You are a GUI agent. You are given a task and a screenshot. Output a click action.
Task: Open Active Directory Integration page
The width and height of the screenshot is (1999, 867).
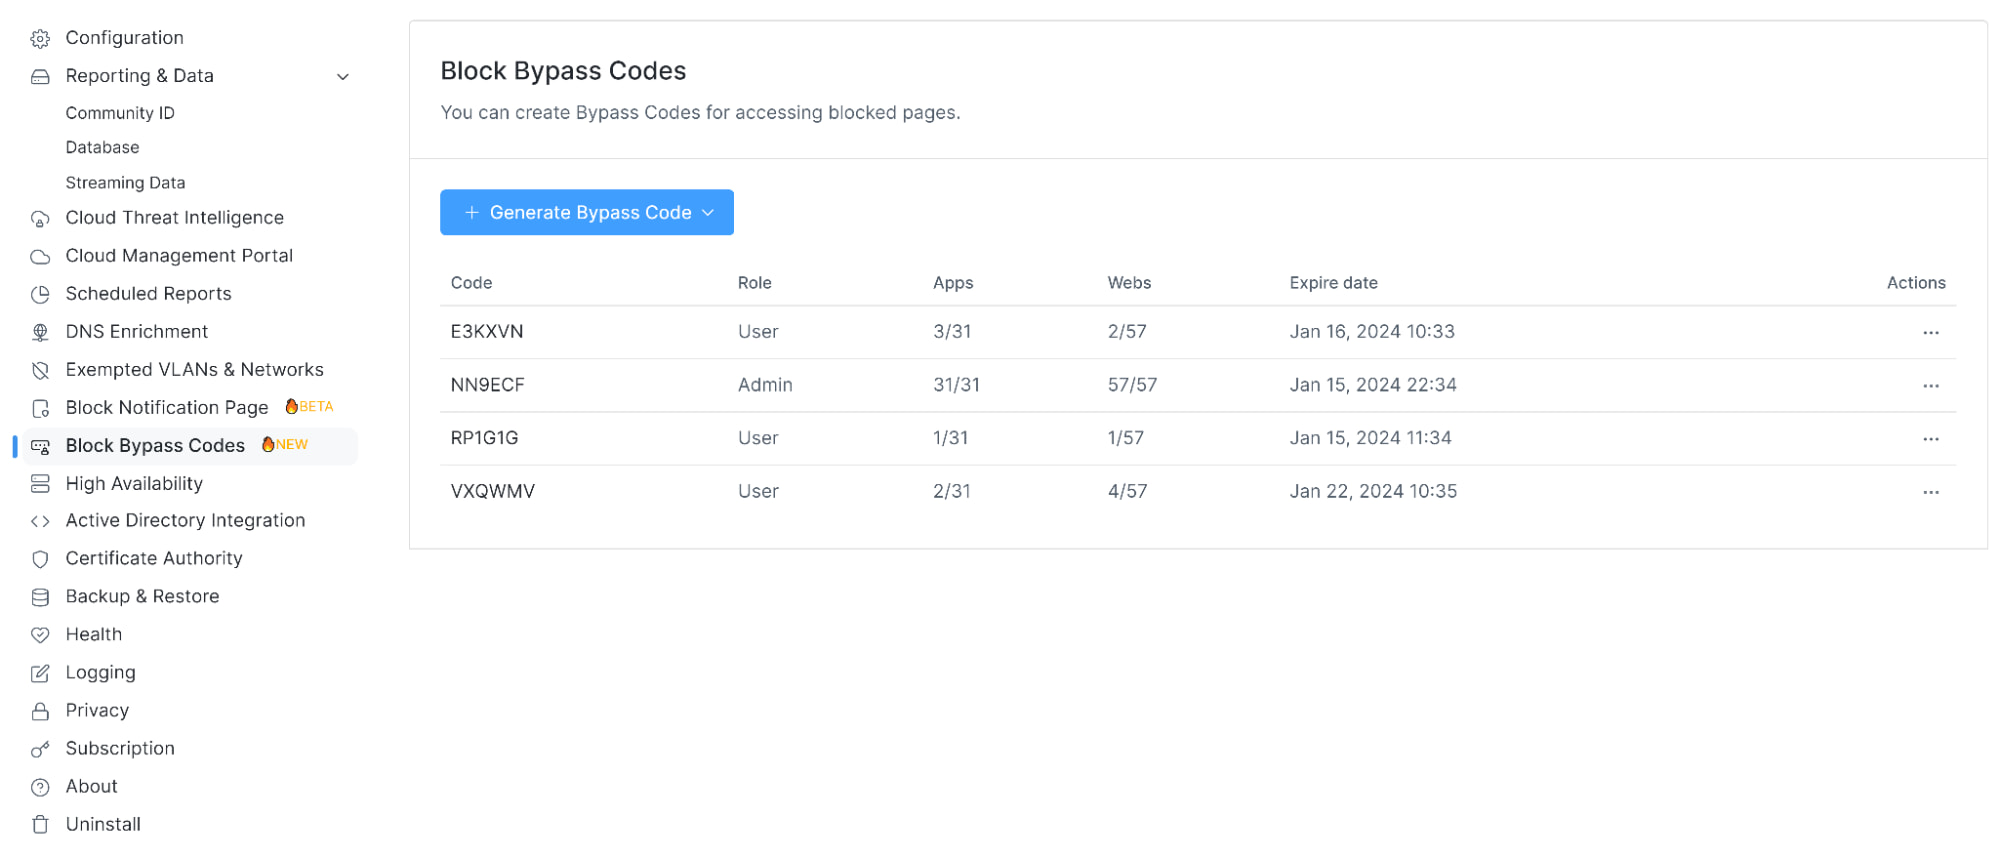(x=185, y=521)
